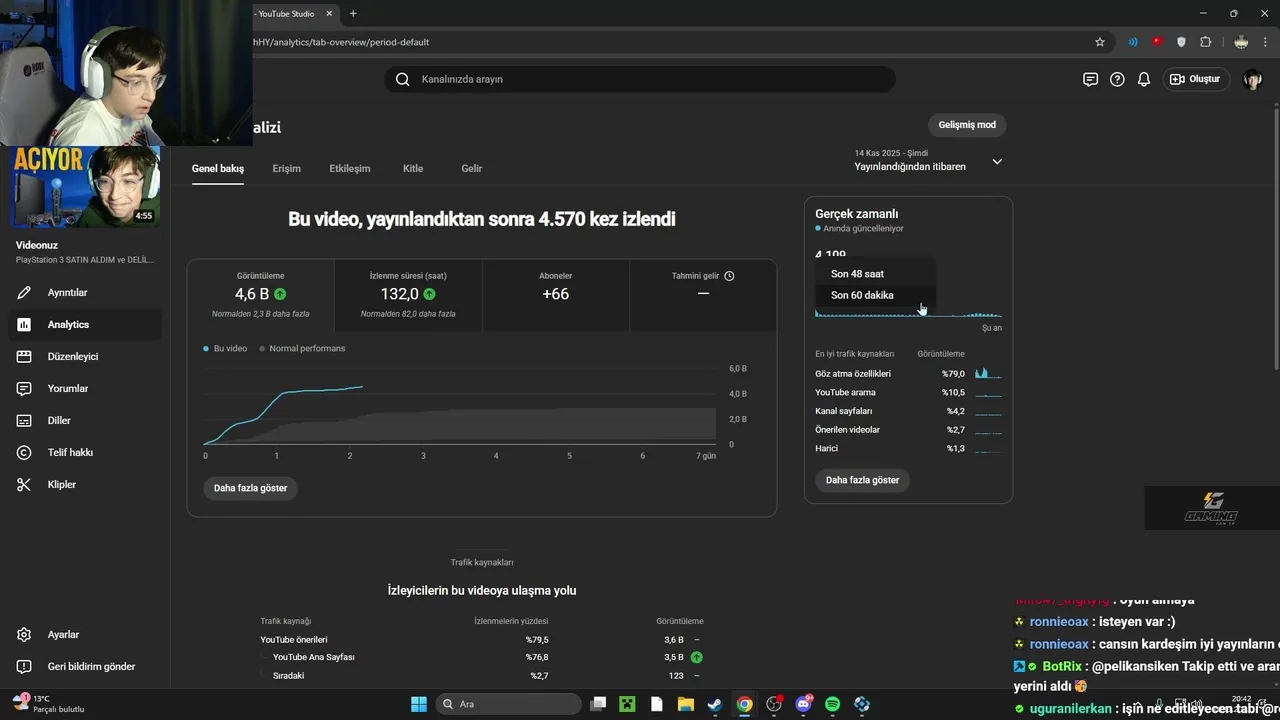Click the Gelişmiş mod button
This screenshot has height=720, width=1280.
pos(967,125)
